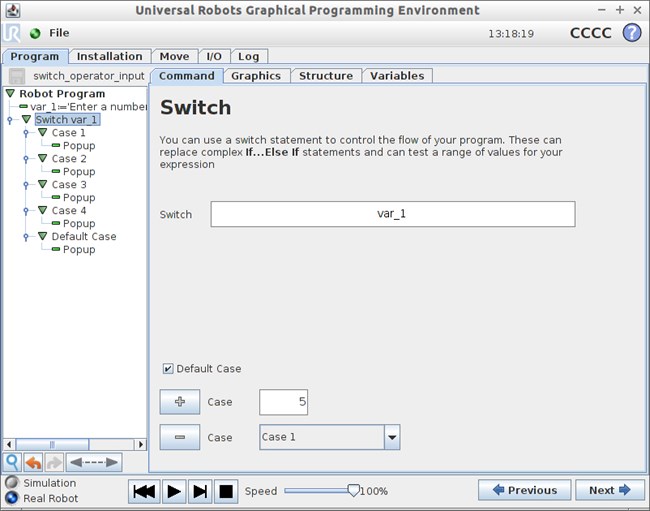Click the save disk icon
This screenshot has height=511, width=650.
click(x=17, y=76)
